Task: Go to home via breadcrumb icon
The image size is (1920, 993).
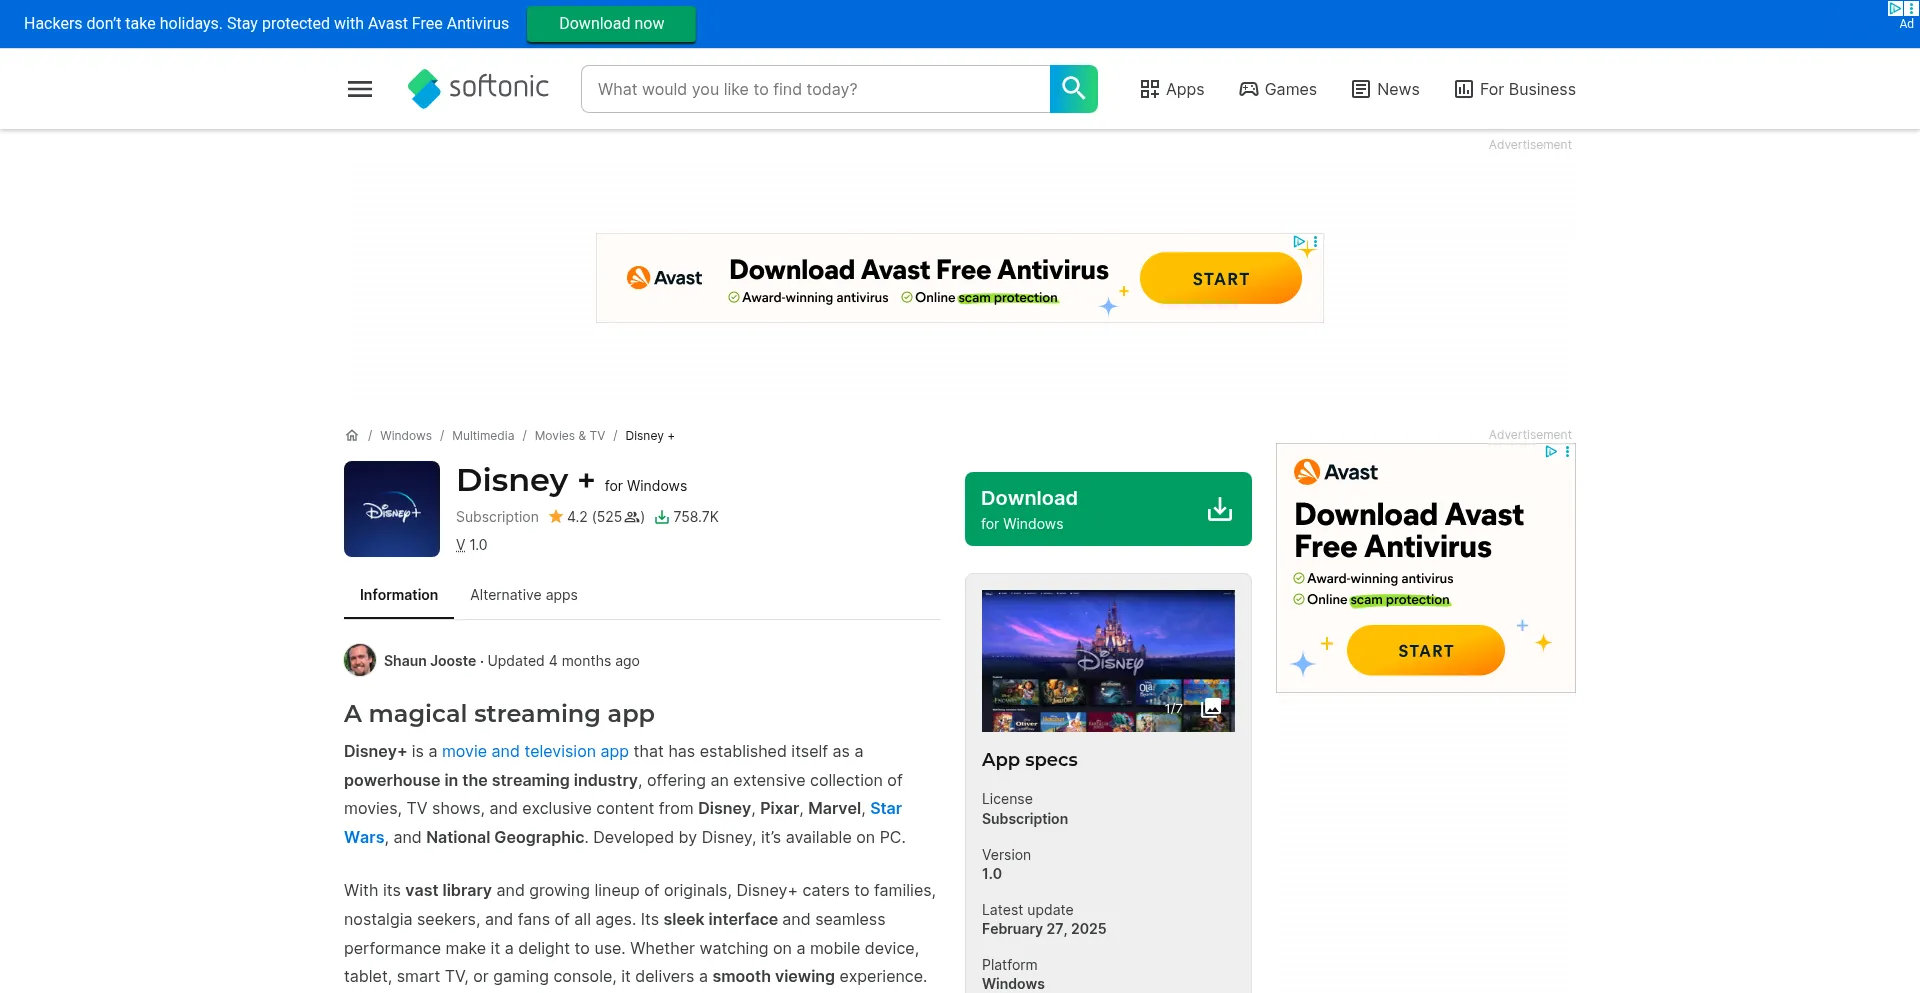Action: tap(352, 436)
